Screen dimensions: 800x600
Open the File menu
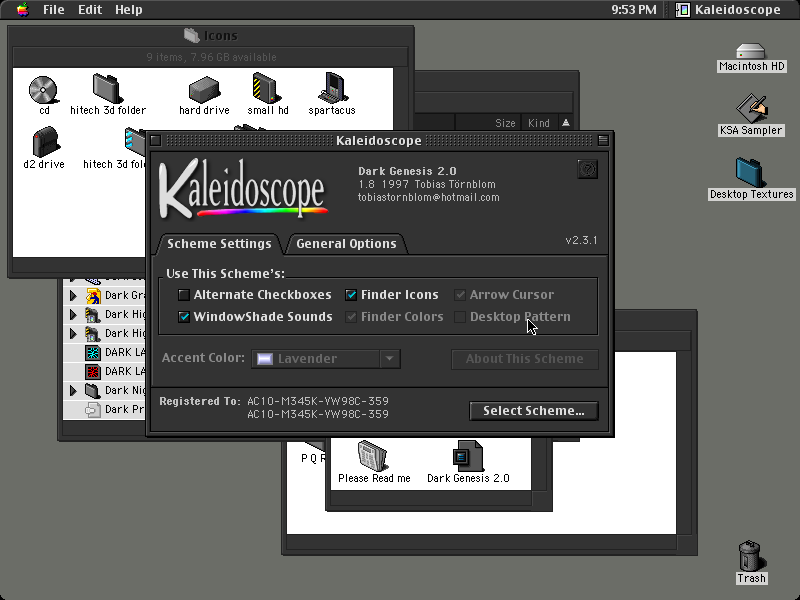click(54, 10)
